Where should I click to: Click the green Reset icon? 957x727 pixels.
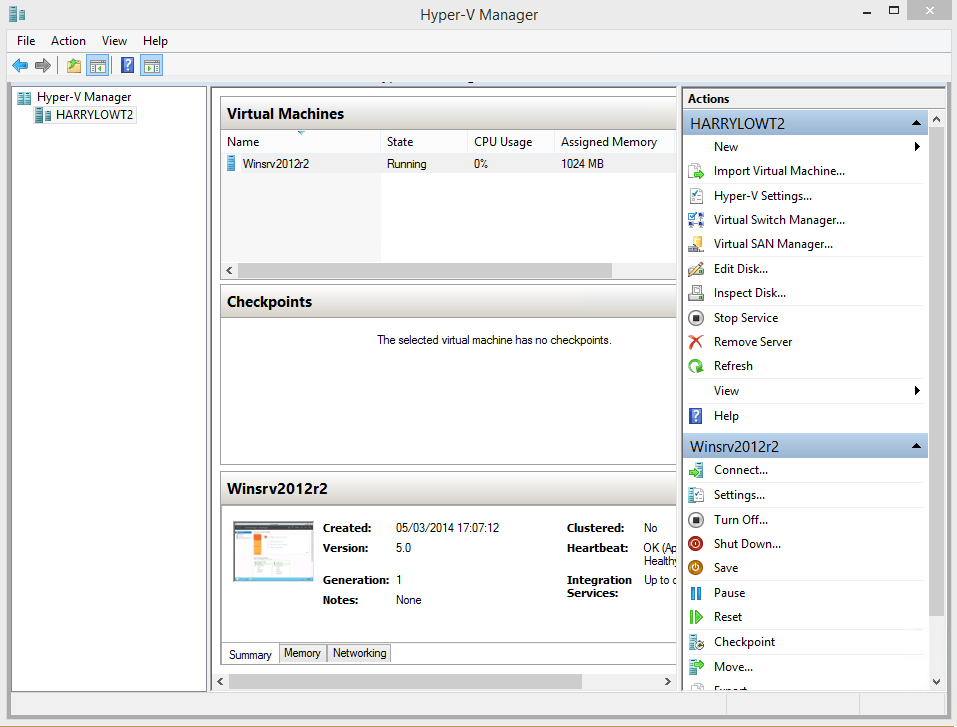pos(696,617)
